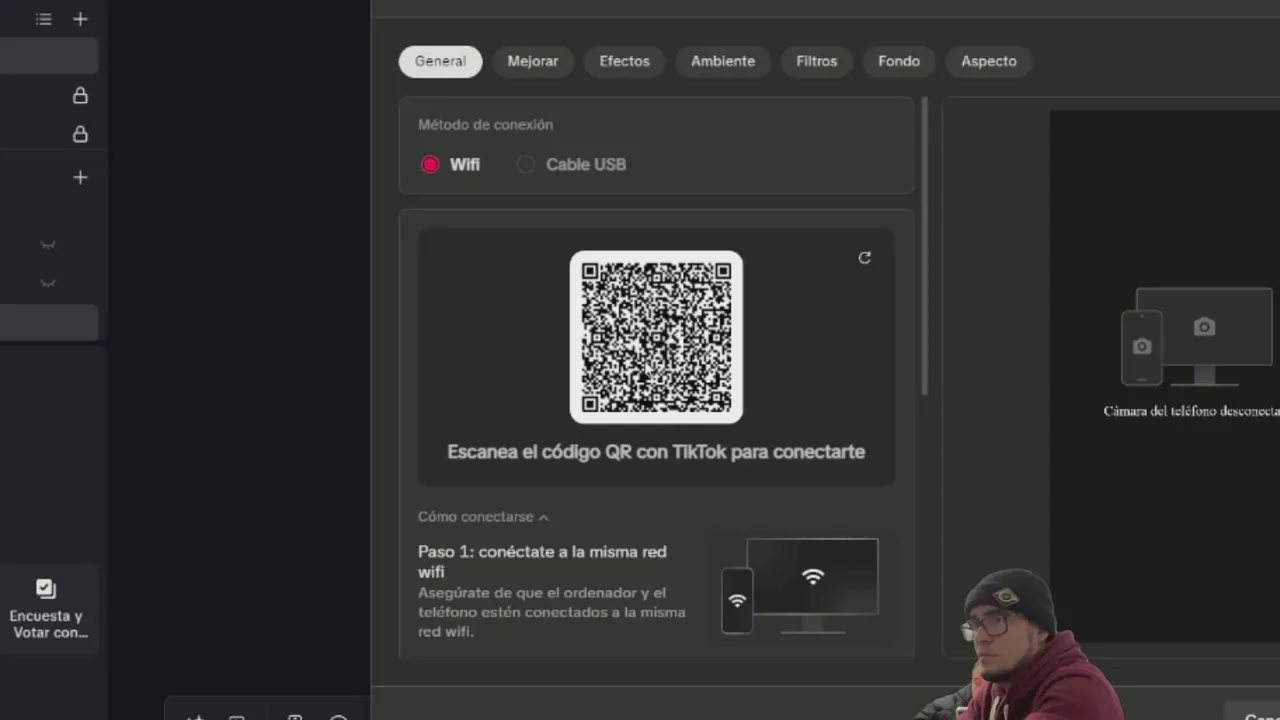Open the Efectos tab
Viewport: 1280px width, 720px height.
point(624,61)
